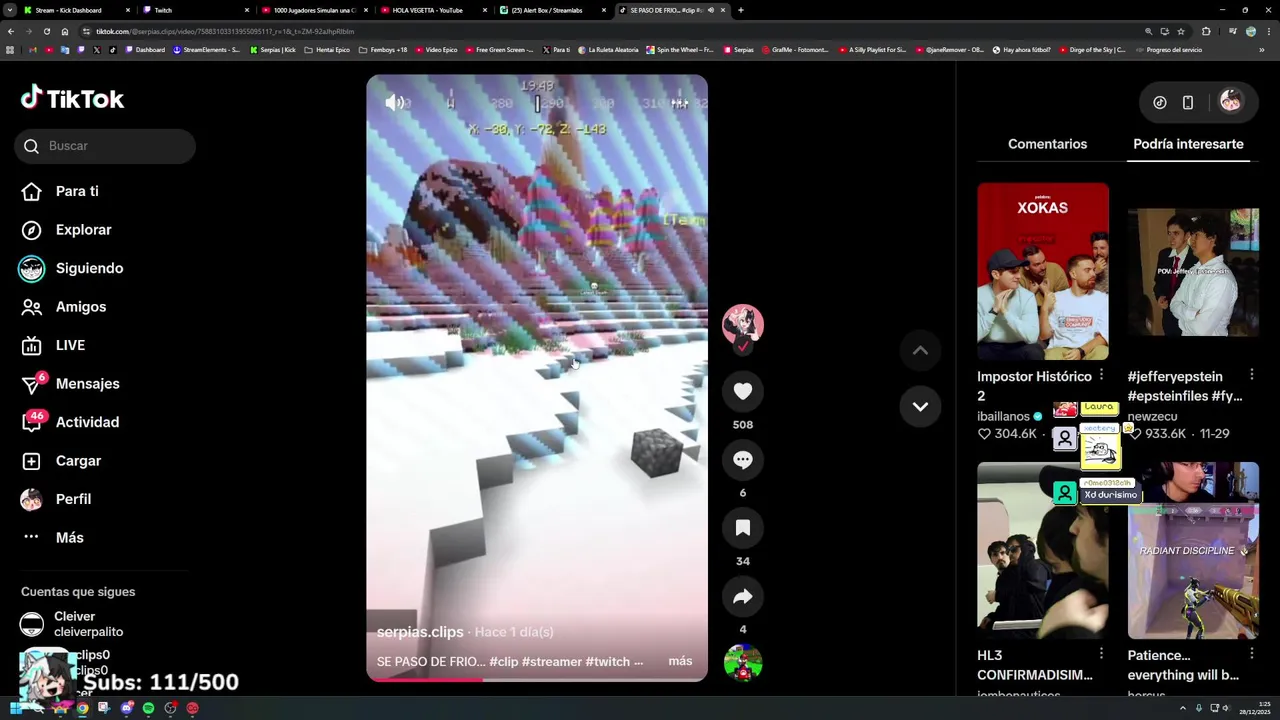
Task: Seek on the video progress bar
Action: [x=537, y=679]
